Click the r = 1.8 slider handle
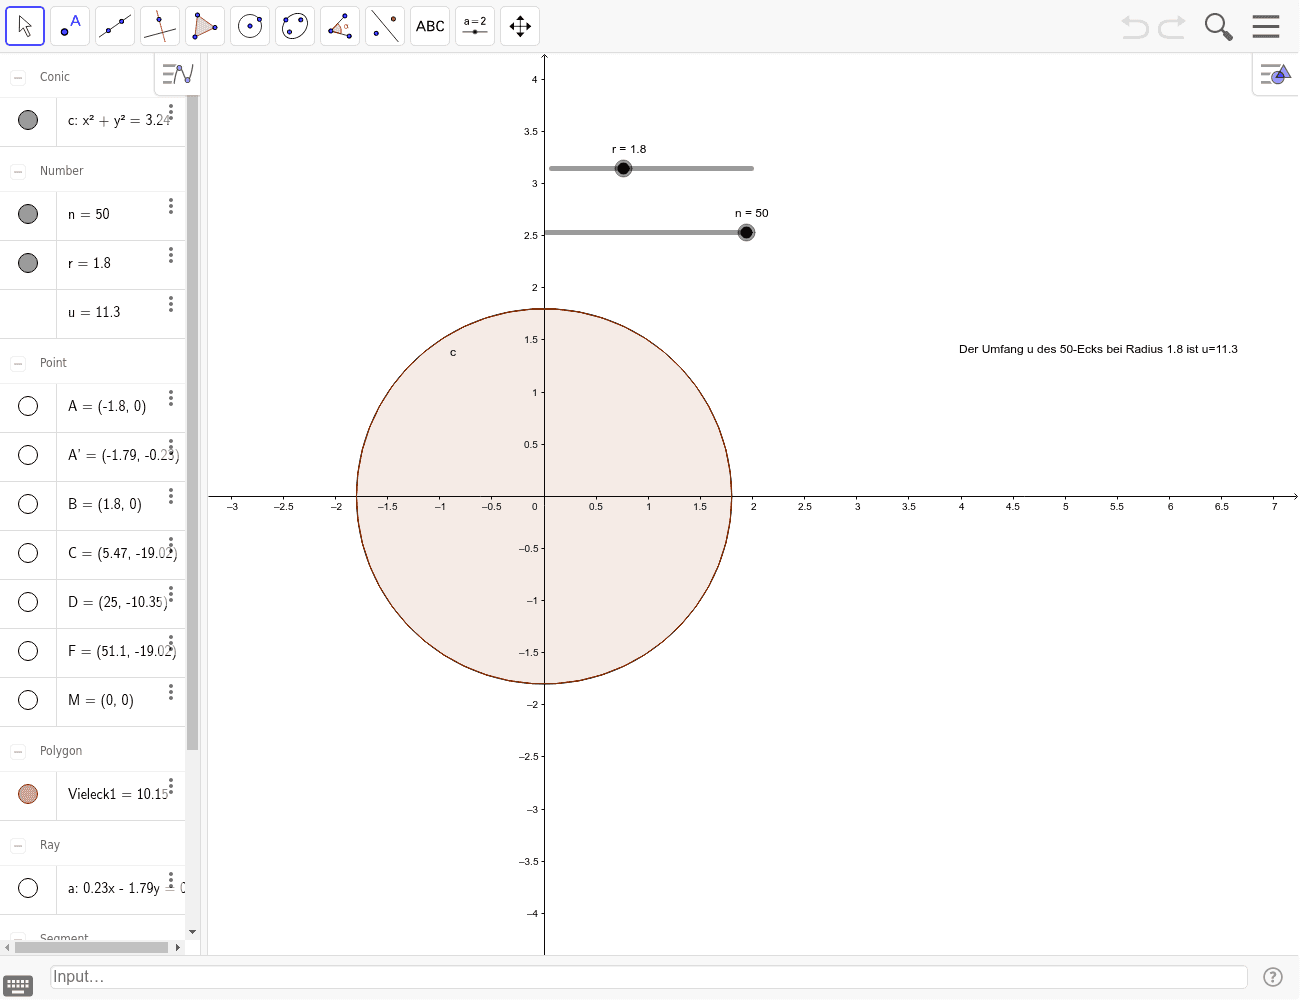The height and width of the screenshot is (1000, 1300). pos(623,168)
